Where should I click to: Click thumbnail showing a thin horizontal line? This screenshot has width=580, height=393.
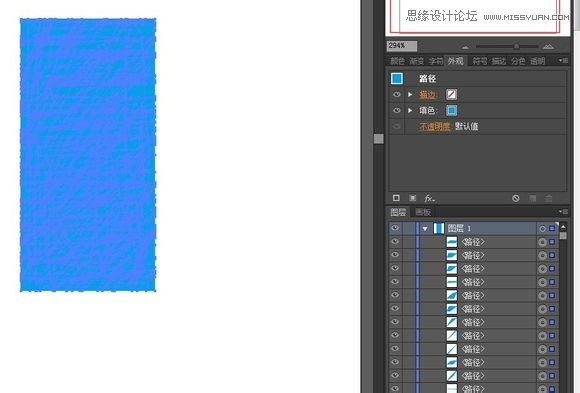click(x=452, y=282)
